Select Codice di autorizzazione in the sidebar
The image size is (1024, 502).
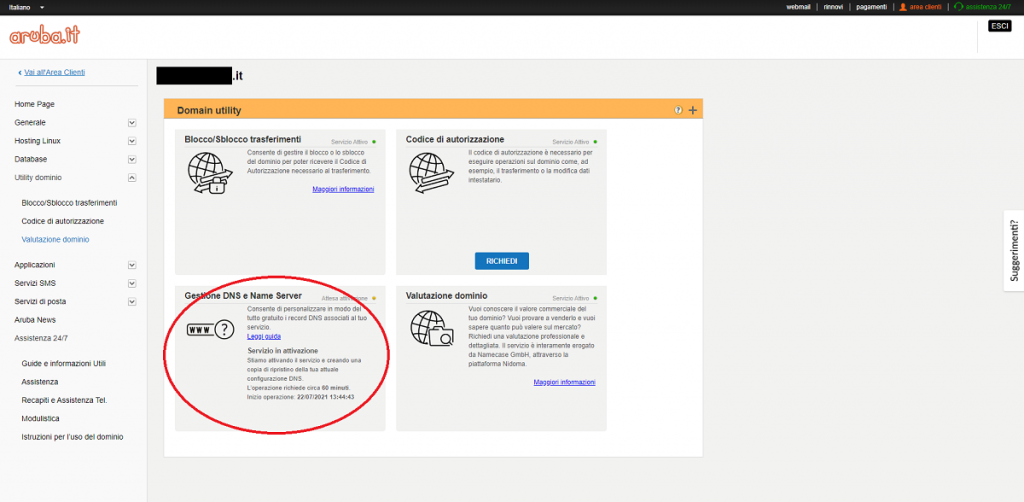(x=63, y=221)
